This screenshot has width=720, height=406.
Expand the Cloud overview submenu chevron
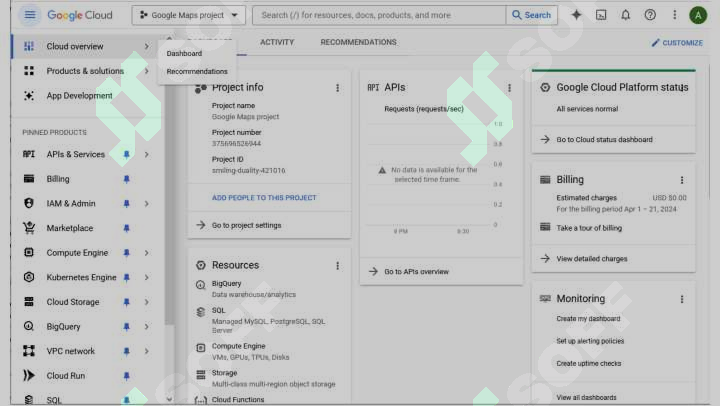(146, 46)
